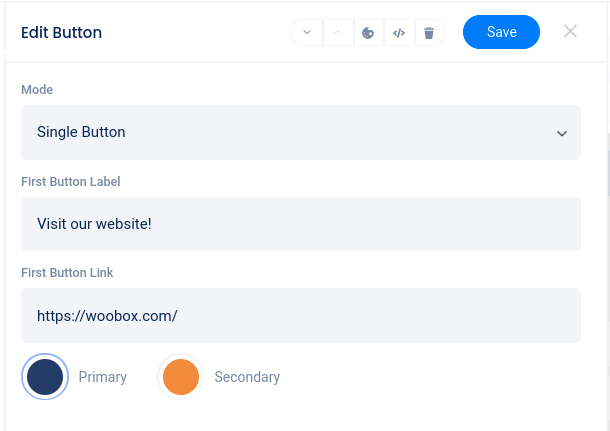Click the Single Button text
The height and width of the screenshot is (431, 610).
(81, 132)
